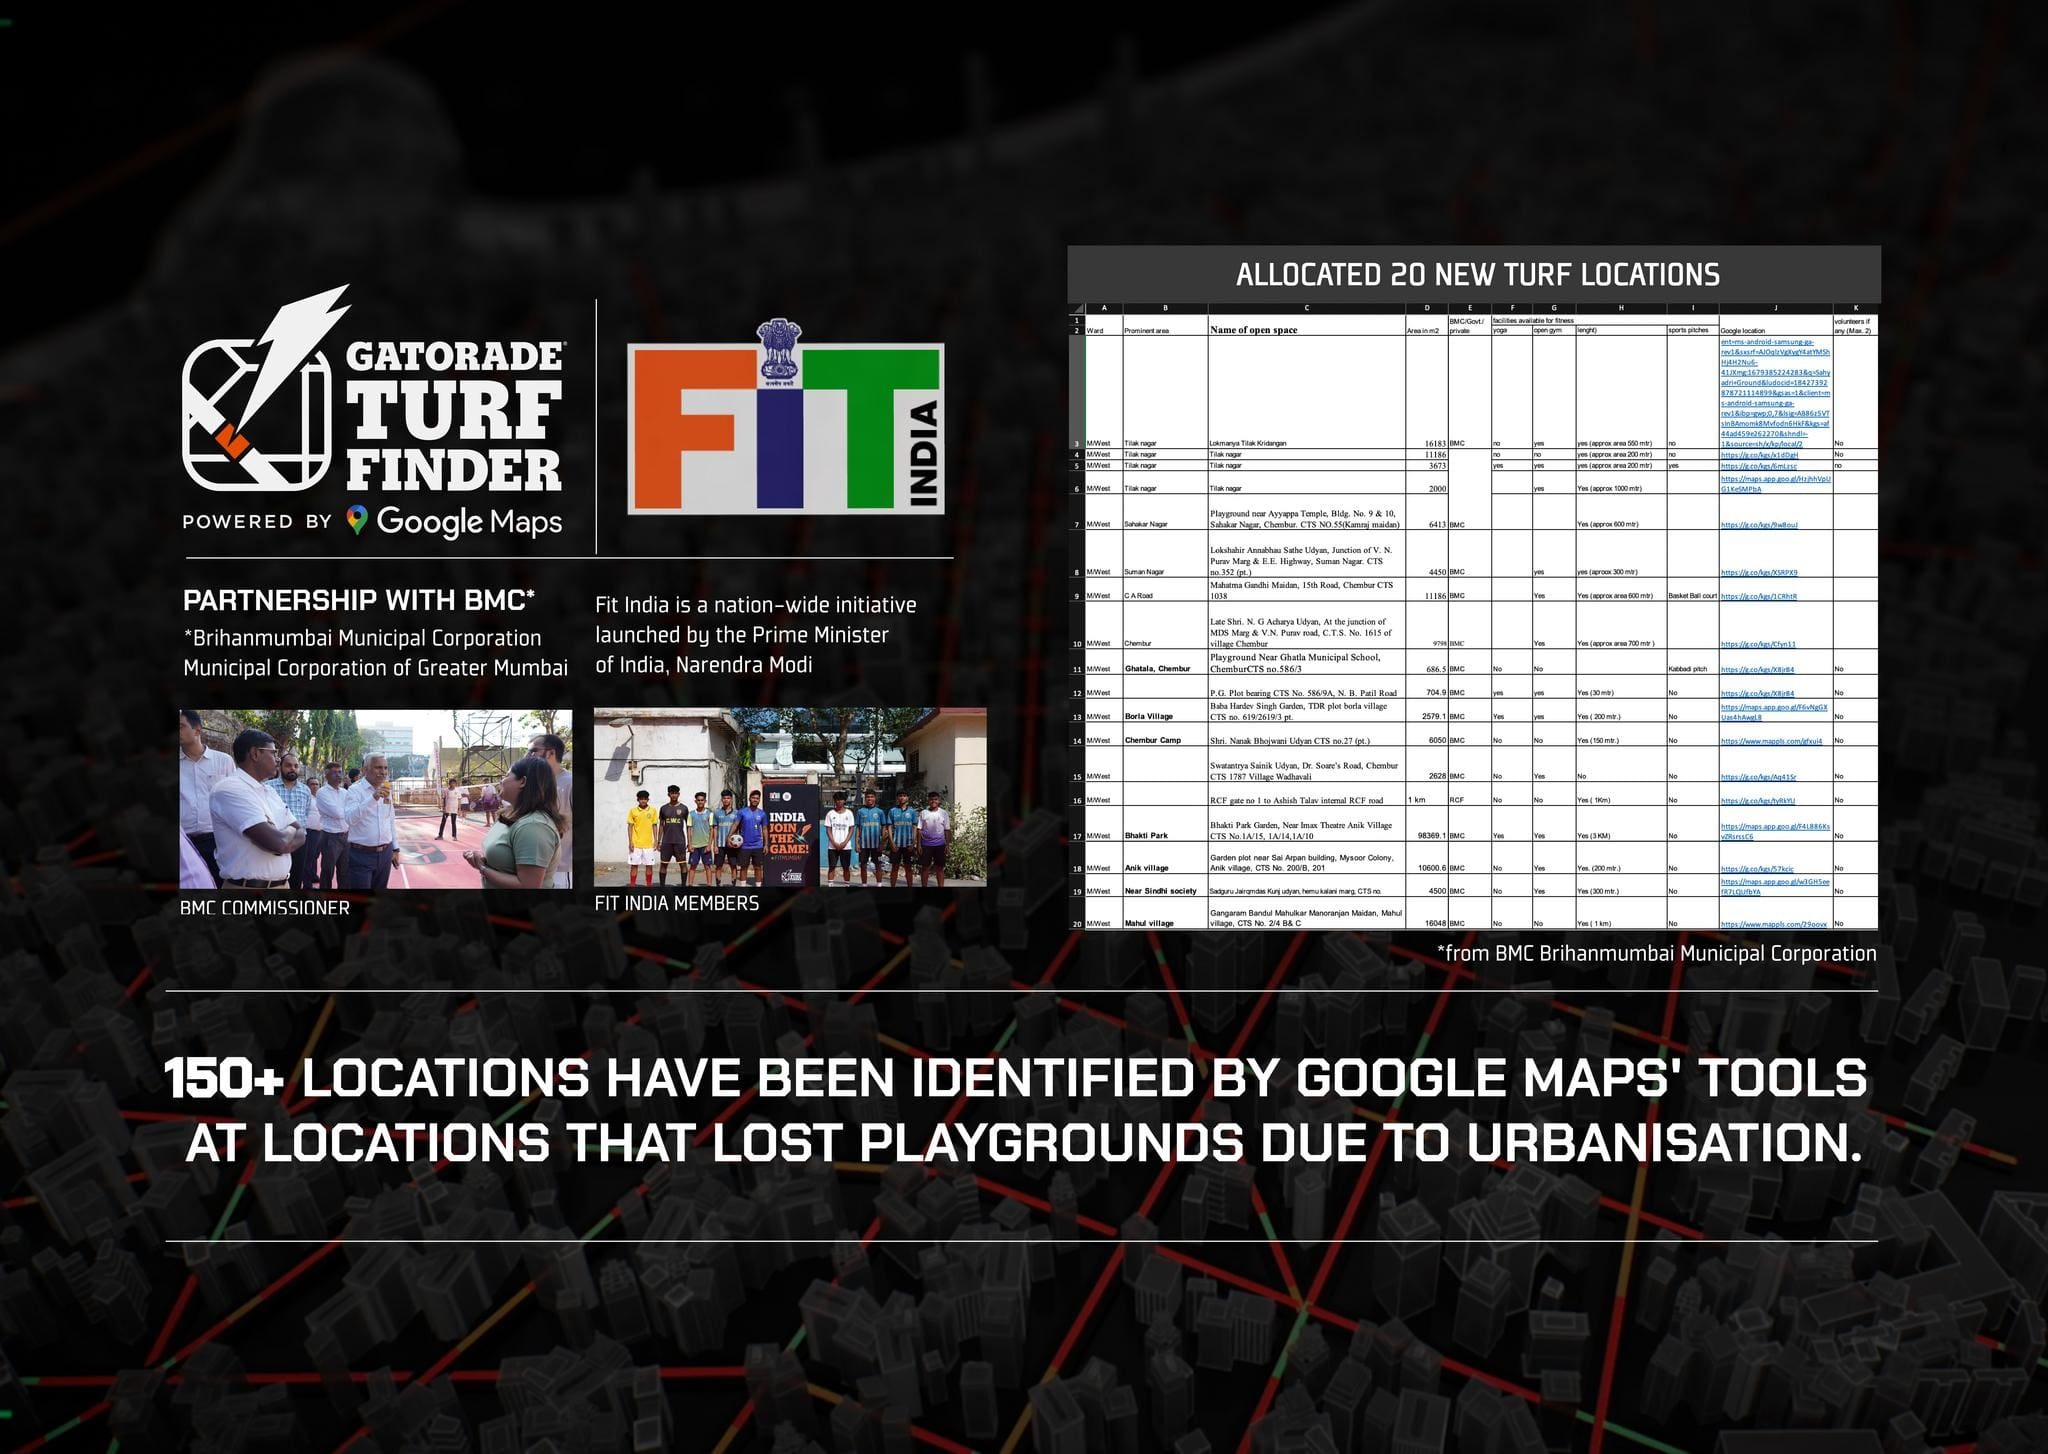Open the maps.app.goo.gl link in row 6
2048x1454 pixels.
click(1776, 484)
